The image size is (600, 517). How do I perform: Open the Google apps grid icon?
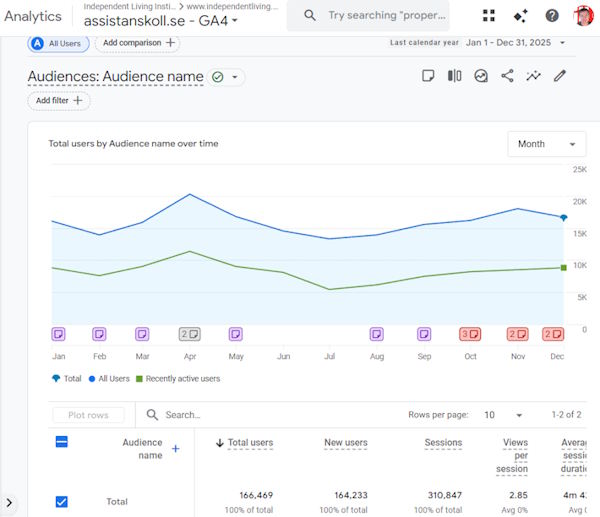488,16
